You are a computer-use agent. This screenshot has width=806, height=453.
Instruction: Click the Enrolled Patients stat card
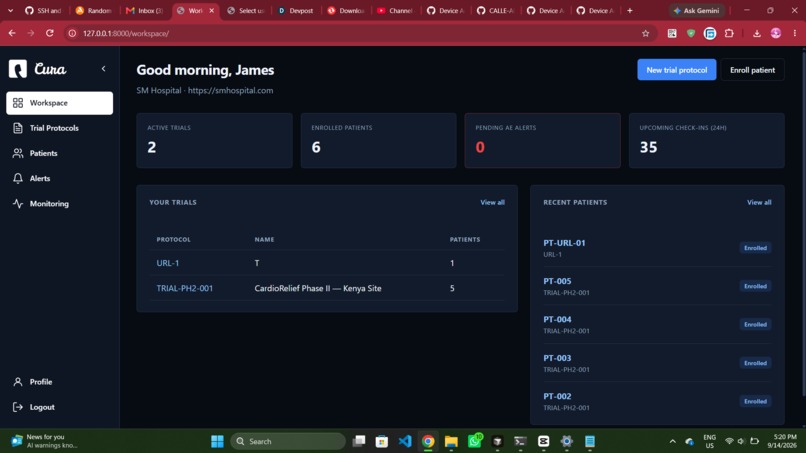pos(378,140)
